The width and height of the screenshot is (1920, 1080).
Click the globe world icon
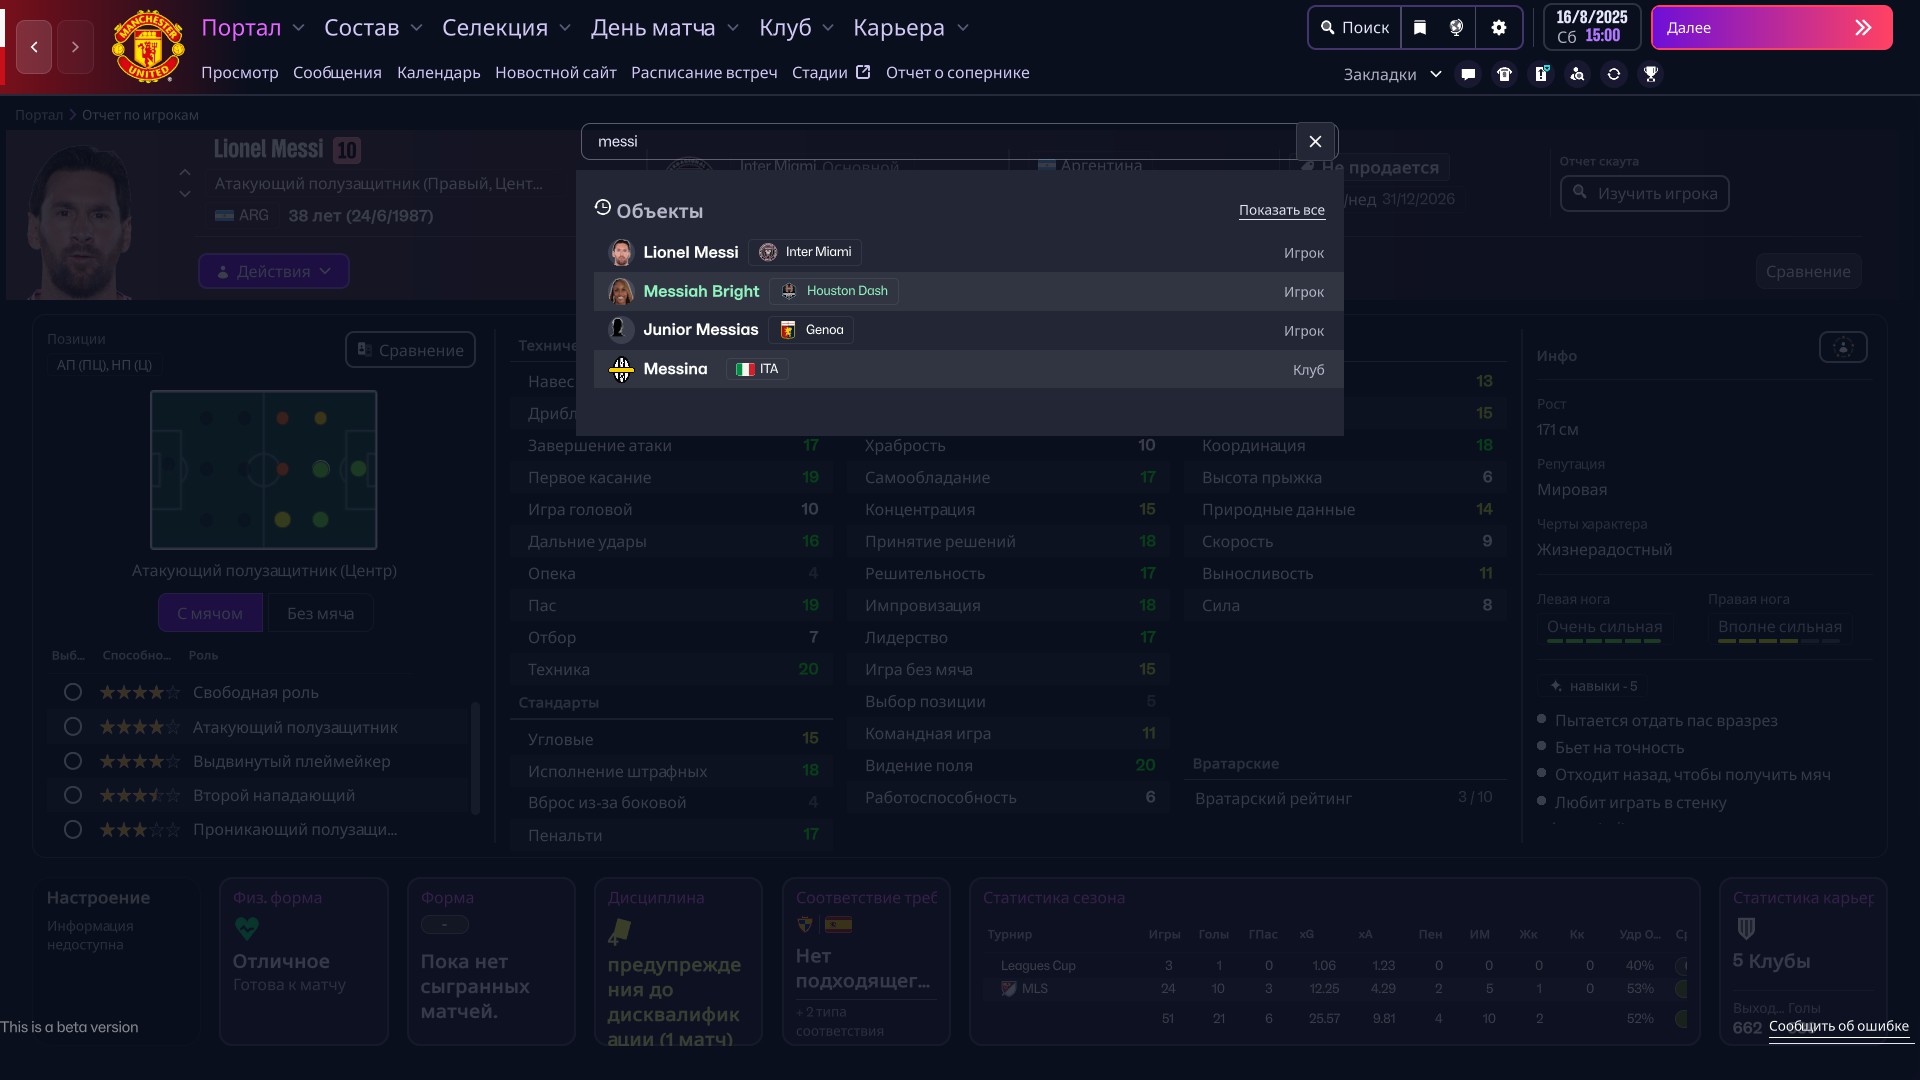click(1456, 28)
